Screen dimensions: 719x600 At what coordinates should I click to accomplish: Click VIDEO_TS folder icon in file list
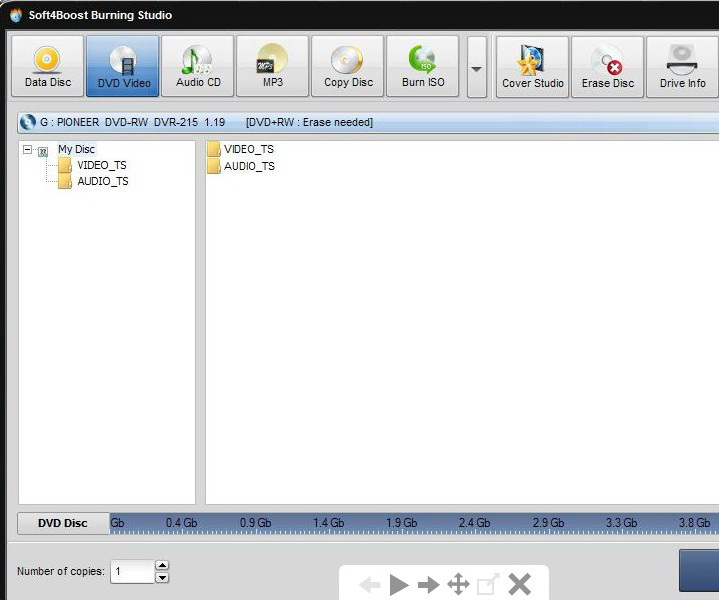[213, 149]
